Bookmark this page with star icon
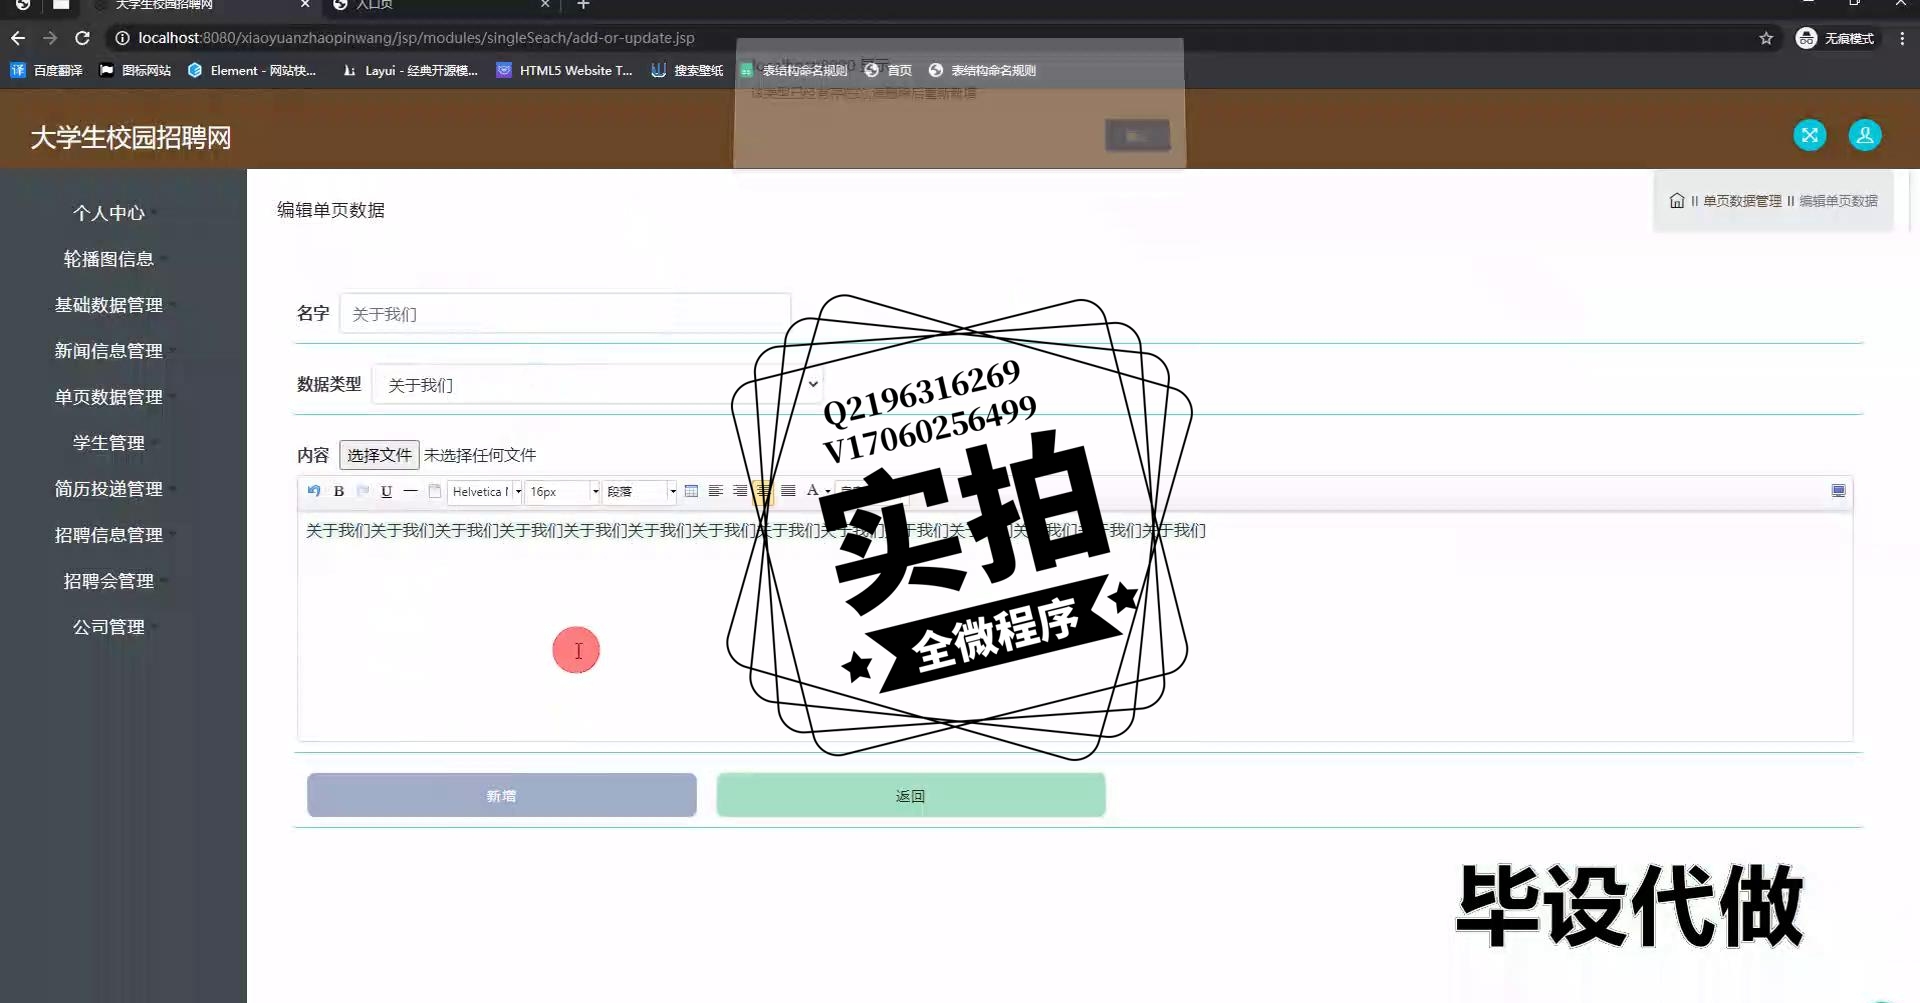Screen dimensions: 1920x1003 (x=1766, y=38)
